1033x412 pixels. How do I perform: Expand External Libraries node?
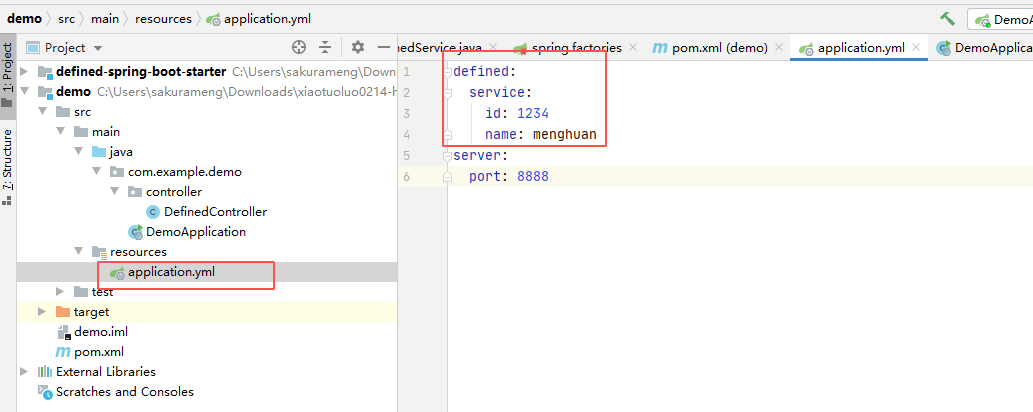pos(24,371)
